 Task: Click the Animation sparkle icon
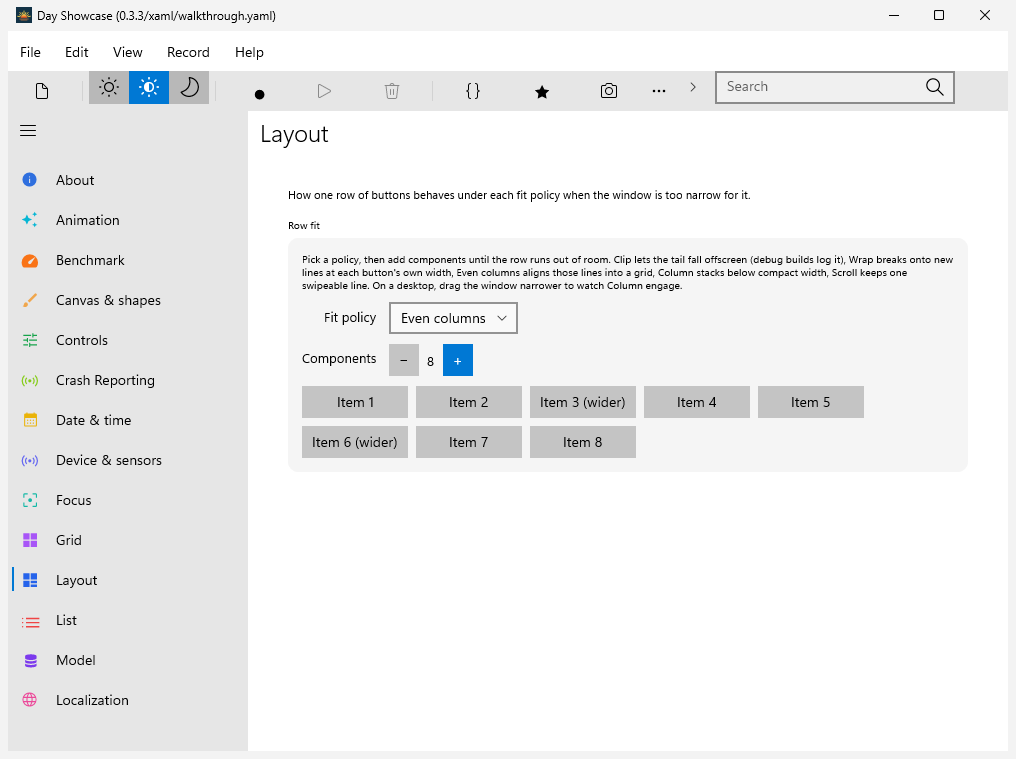[30, 220]
